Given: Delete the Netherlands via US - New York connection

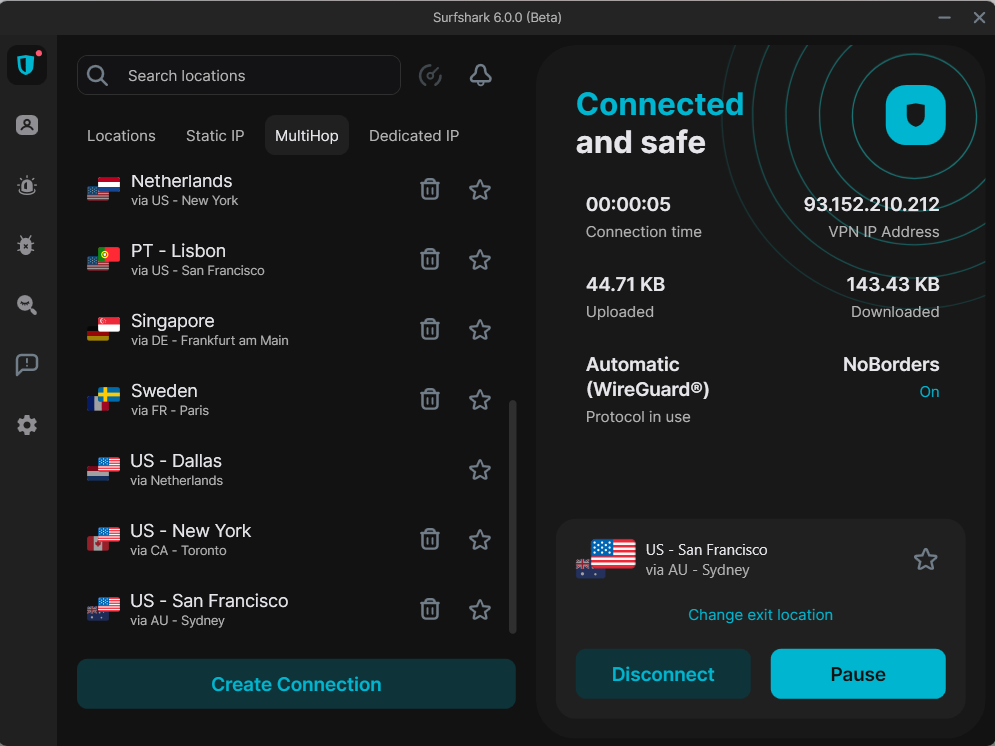Looking at the screenshot, I should coord(430,190).
